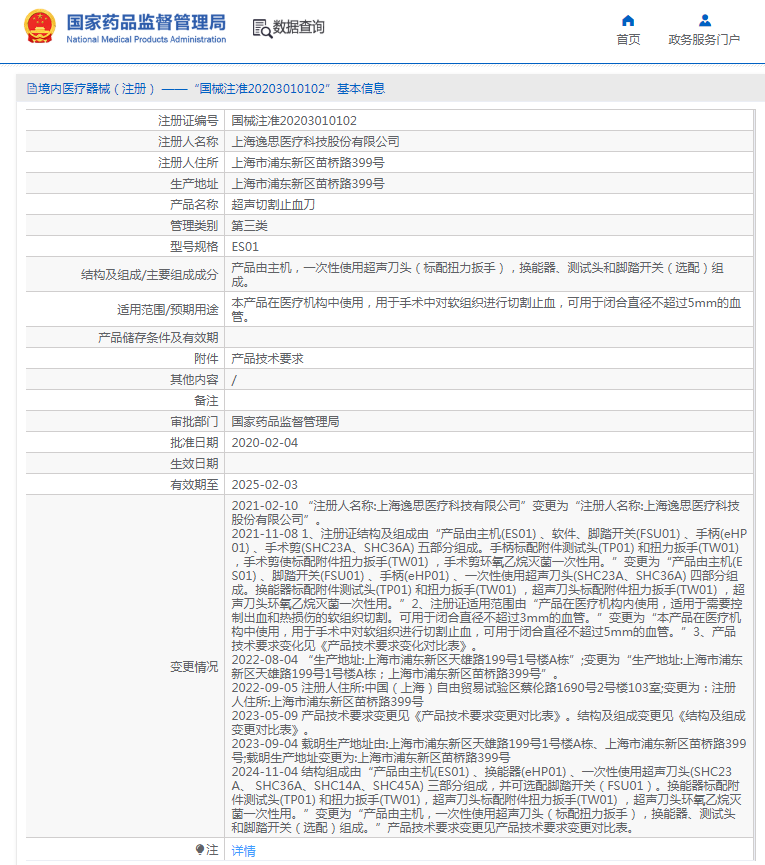Open 详情 link in the 注 row
This screenshot has height=865, width=765.
tap(243, 851)
